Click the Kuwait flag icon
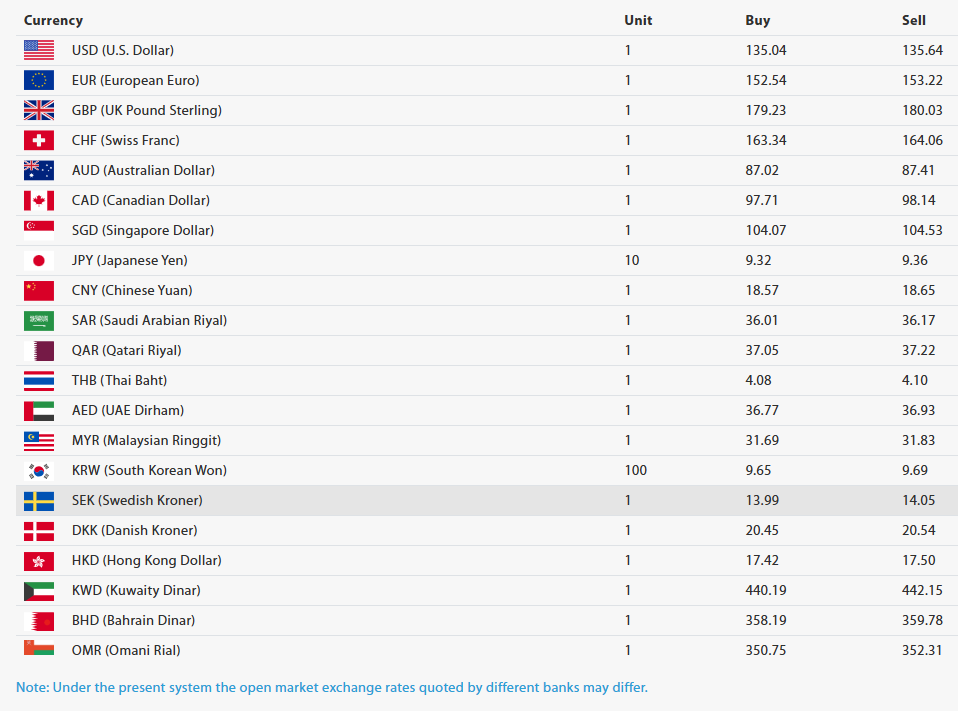 39,590
